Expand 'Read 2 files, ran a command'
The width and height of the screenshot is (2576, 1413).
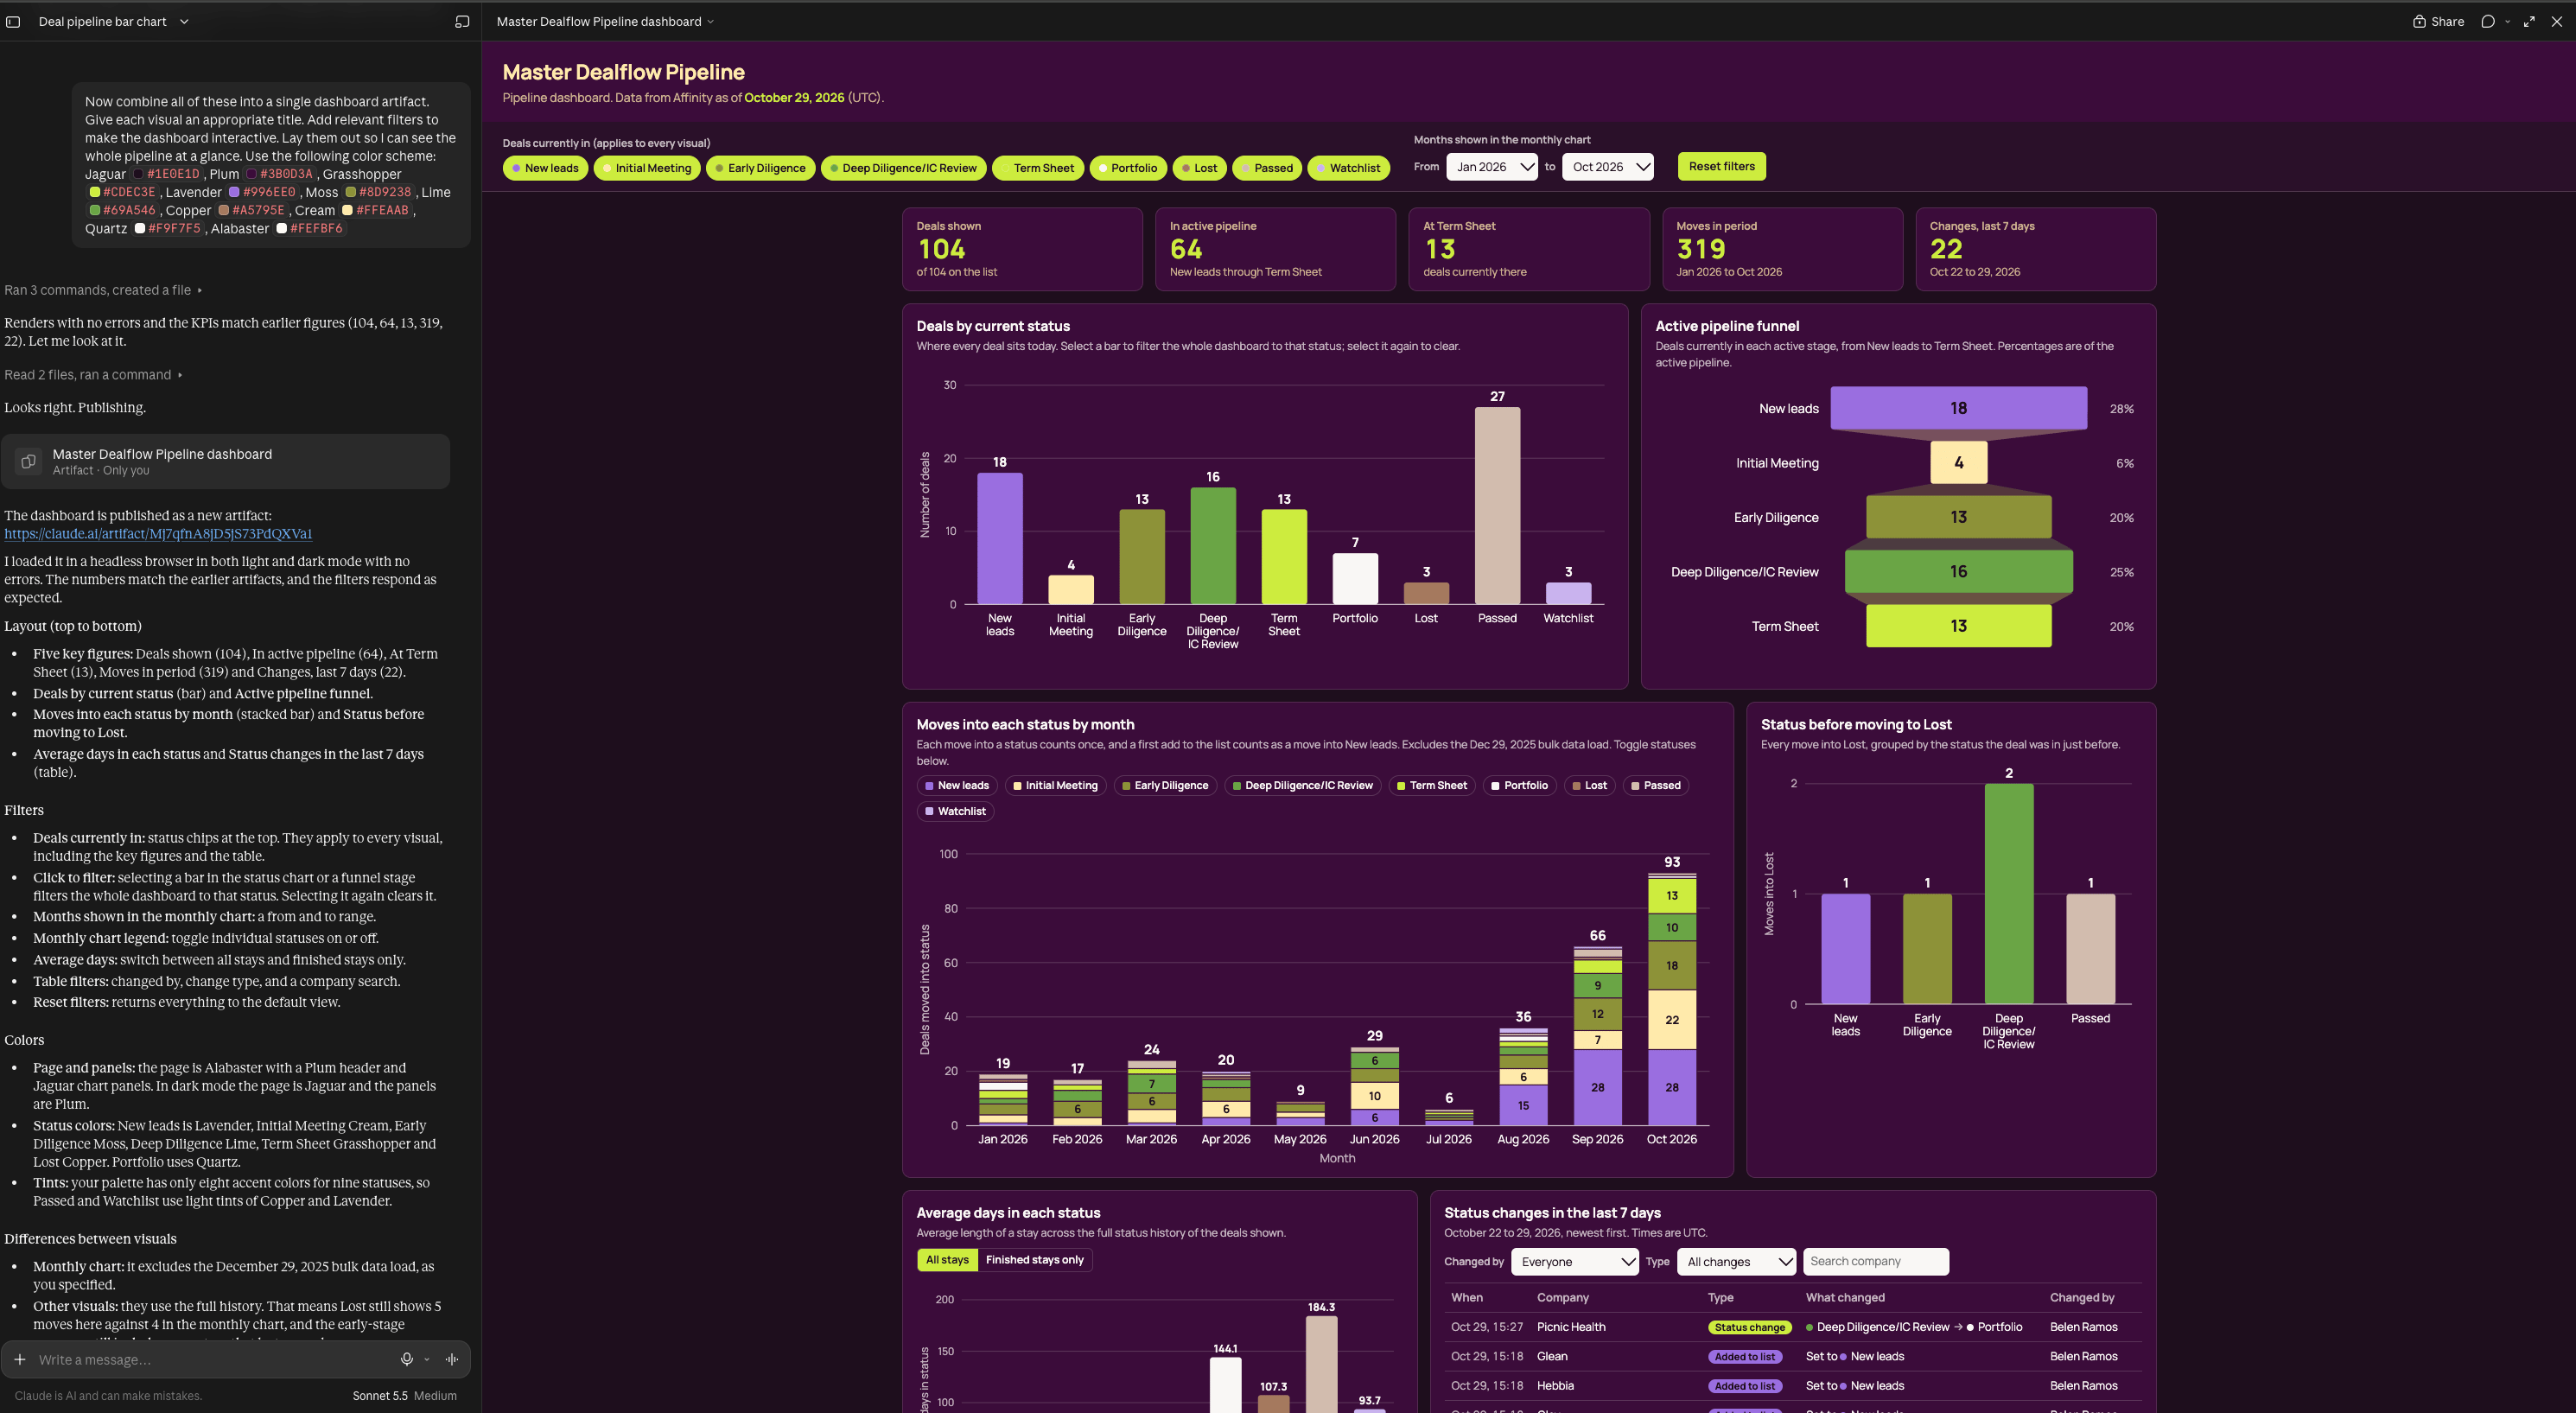coord(93,375)
